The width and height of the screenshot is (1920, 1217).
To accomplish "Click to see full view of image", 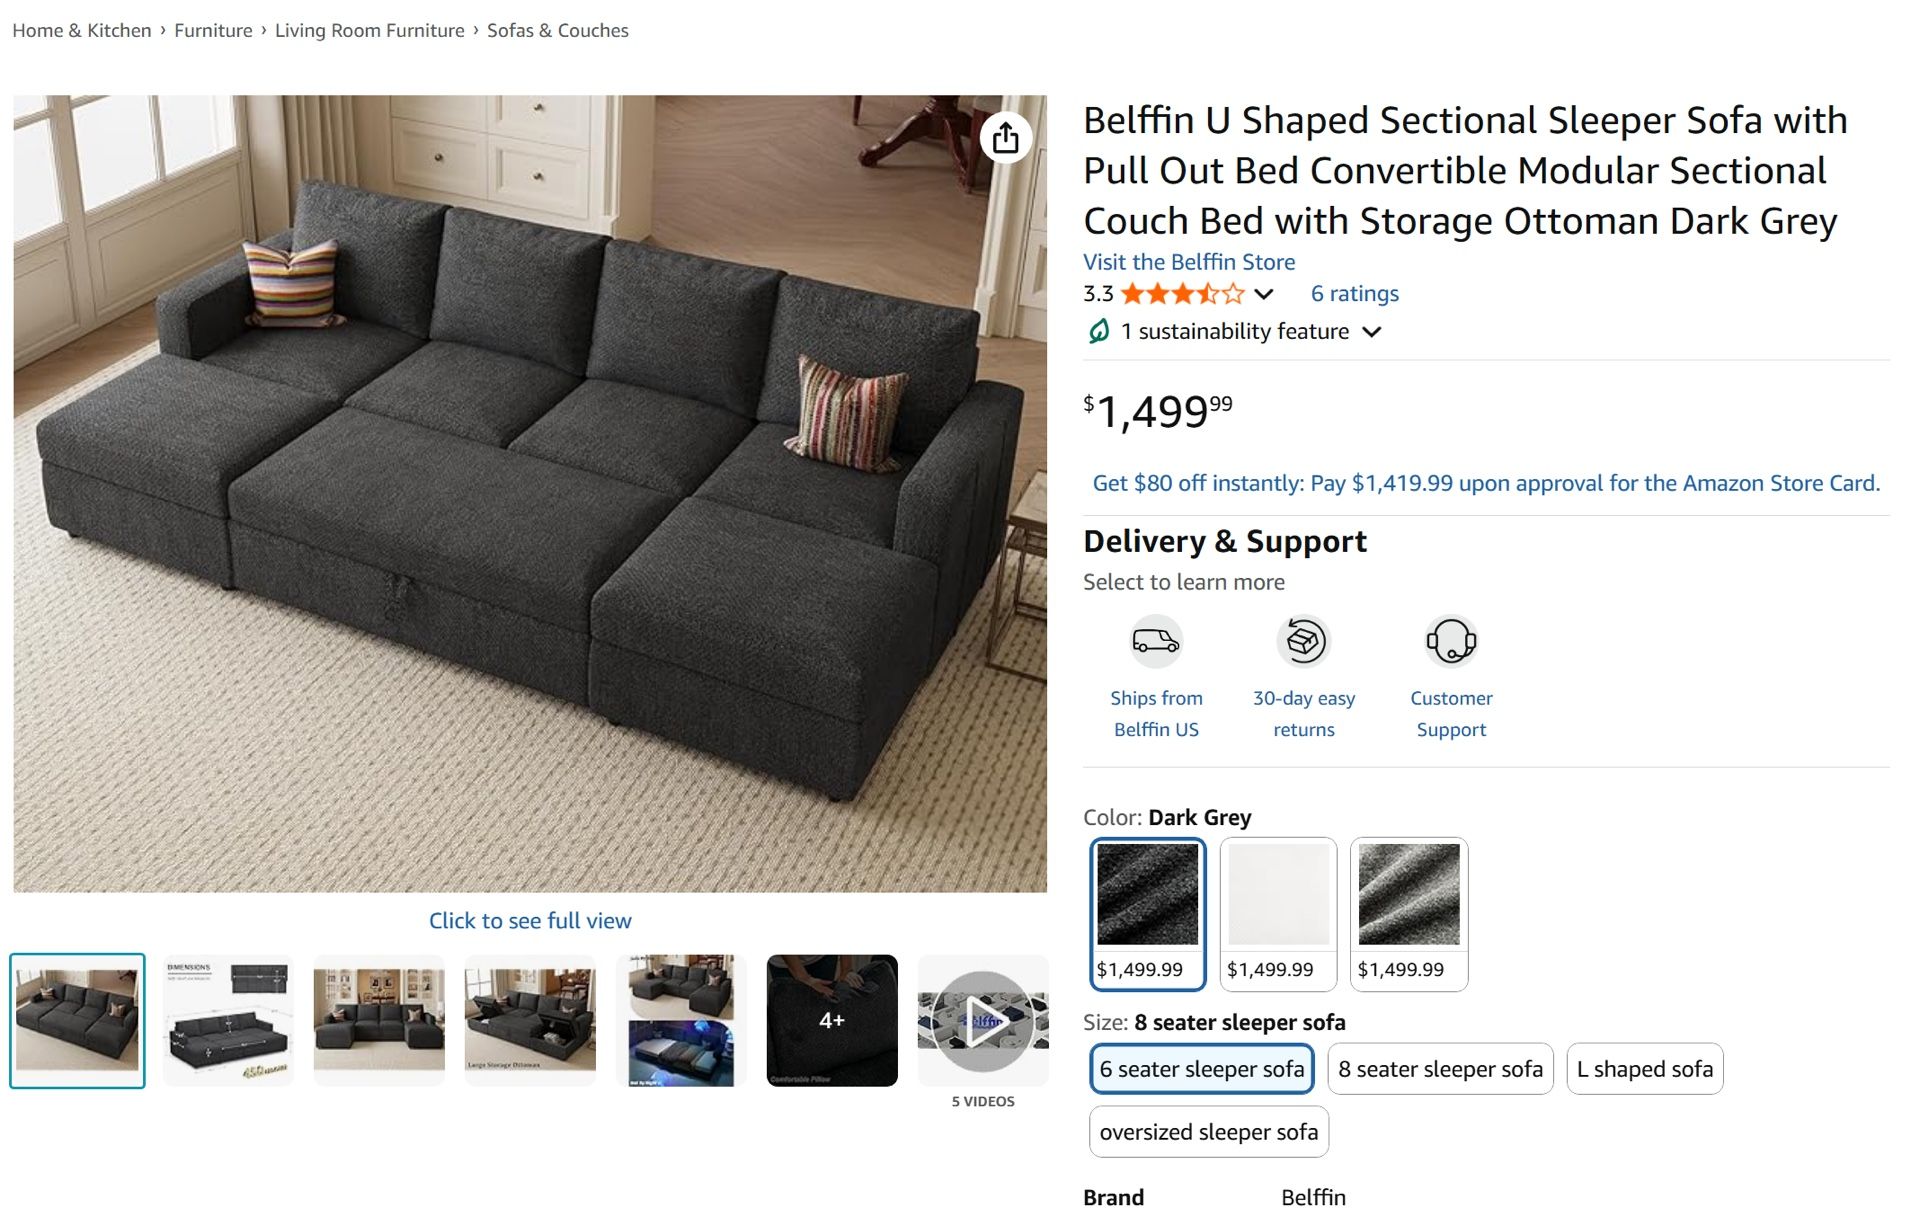I will (x=530, y=920).
